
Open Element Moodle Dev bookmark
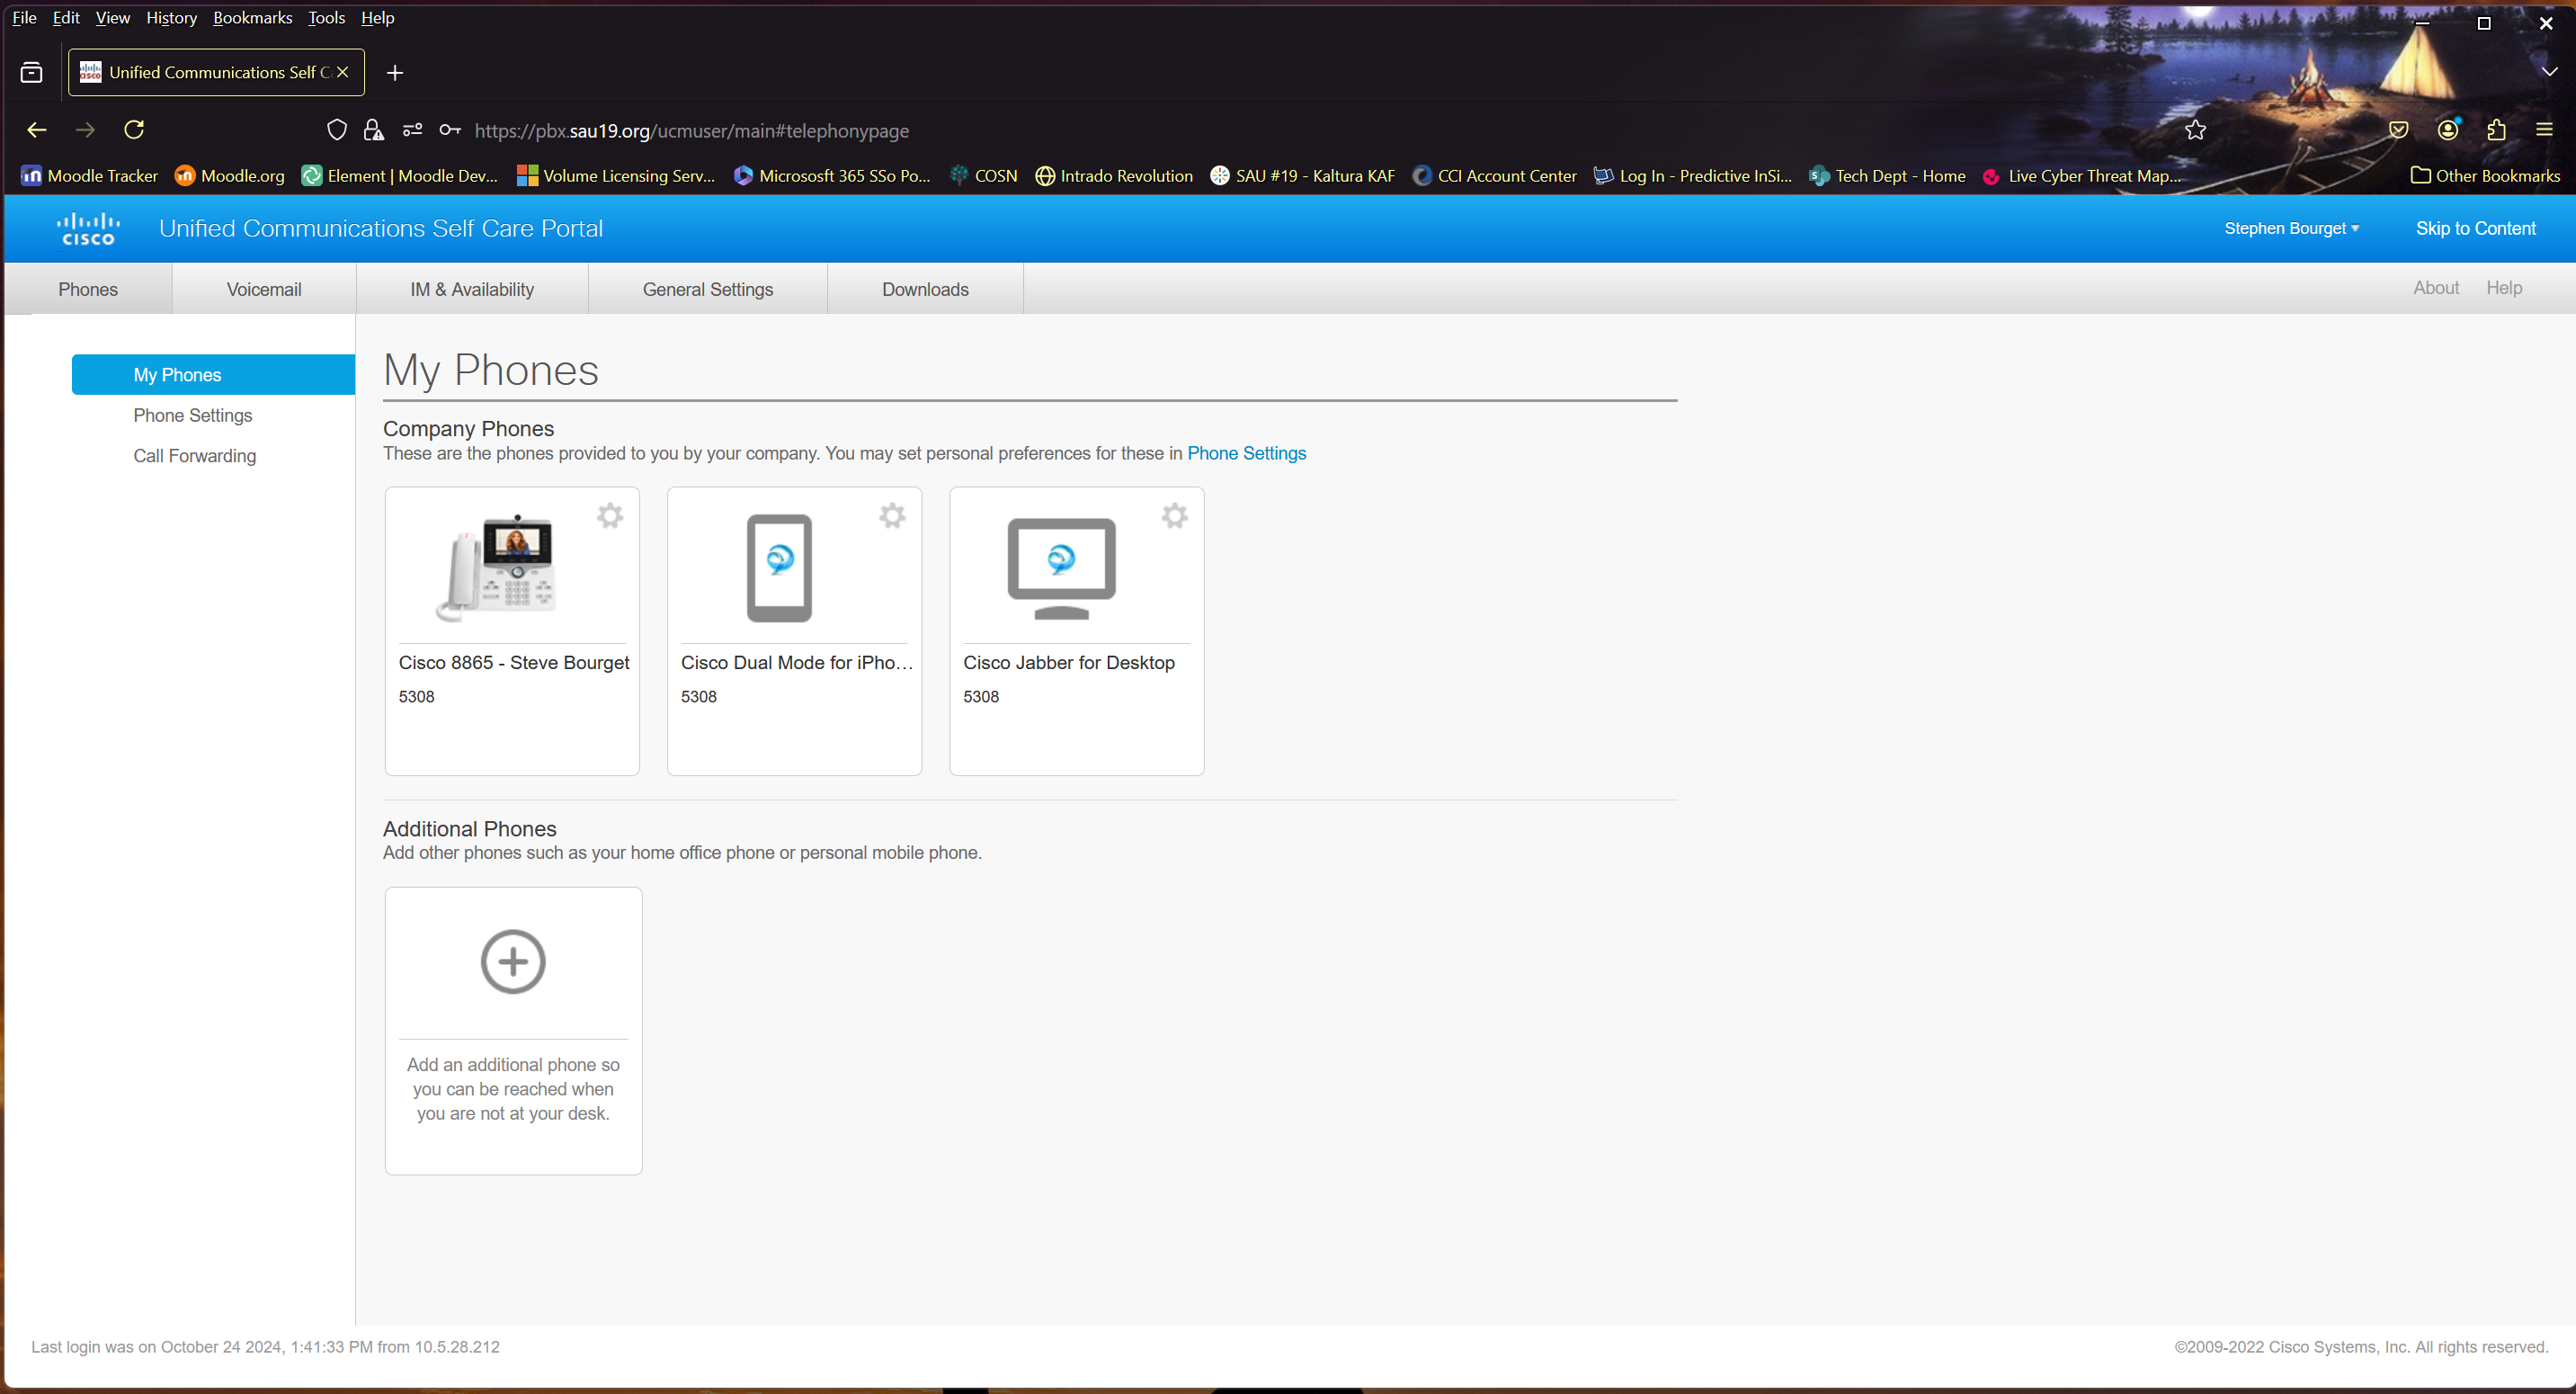[400, 176]
